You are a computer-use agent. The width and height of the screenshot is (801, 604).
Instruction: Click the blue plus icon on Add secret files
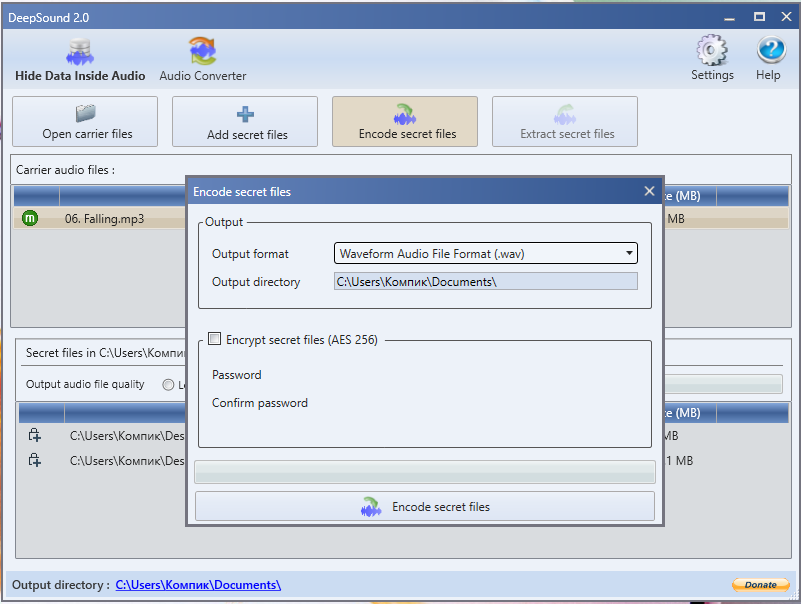coord(245,114)
